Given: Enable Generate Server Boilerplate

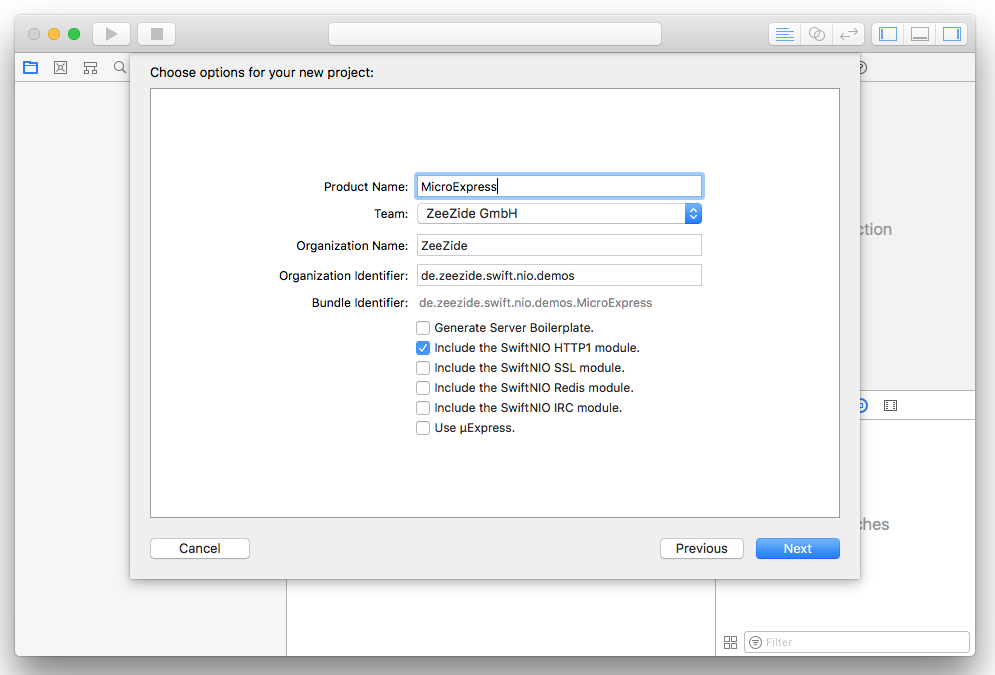Looking at the screenshot, I should [423, 328].
